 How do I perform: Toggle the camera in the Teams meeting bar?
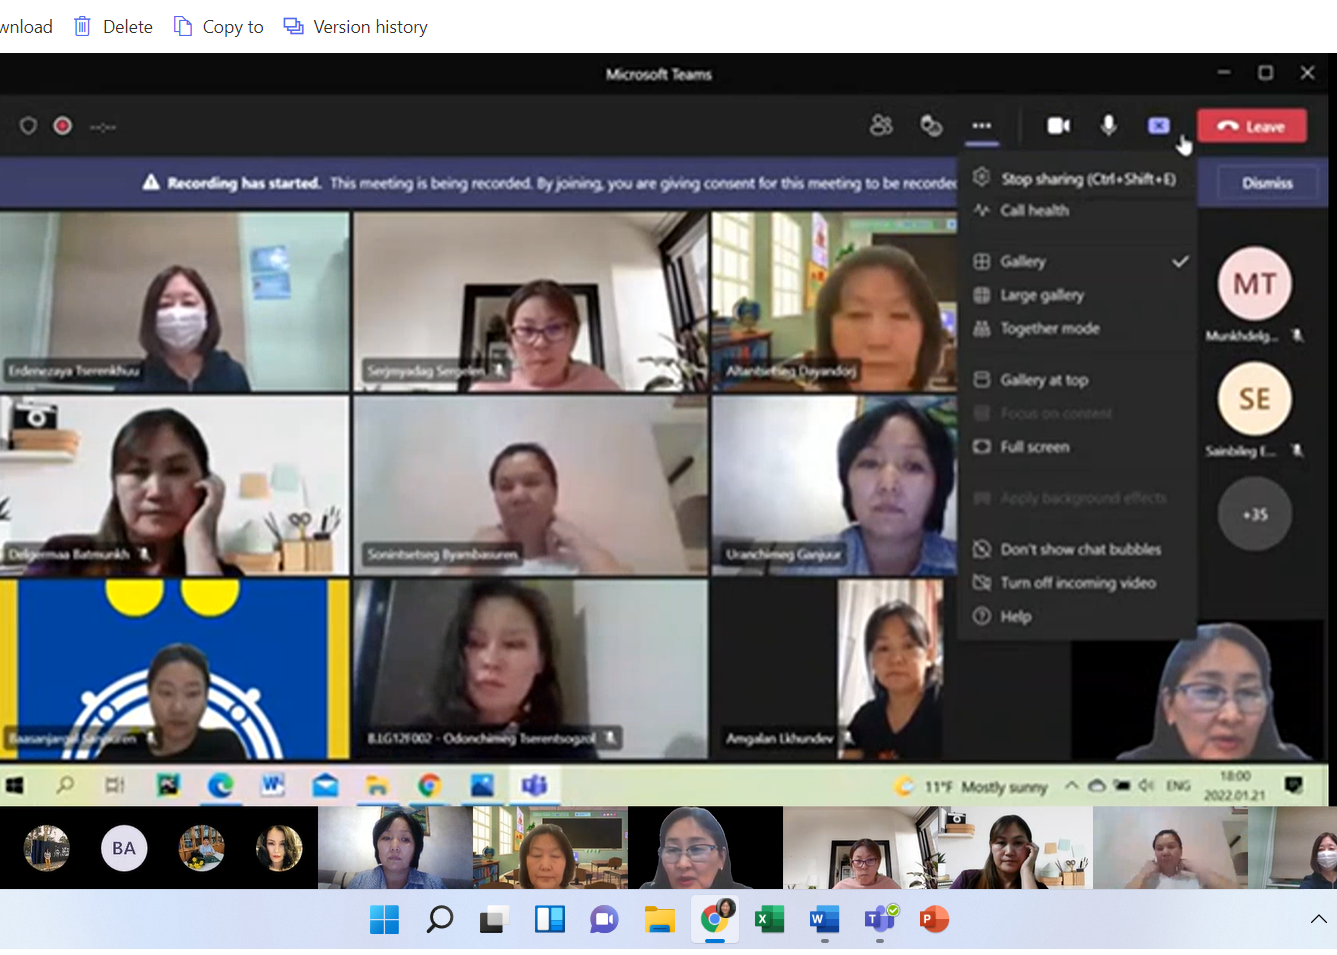[x=1059, y=125]
